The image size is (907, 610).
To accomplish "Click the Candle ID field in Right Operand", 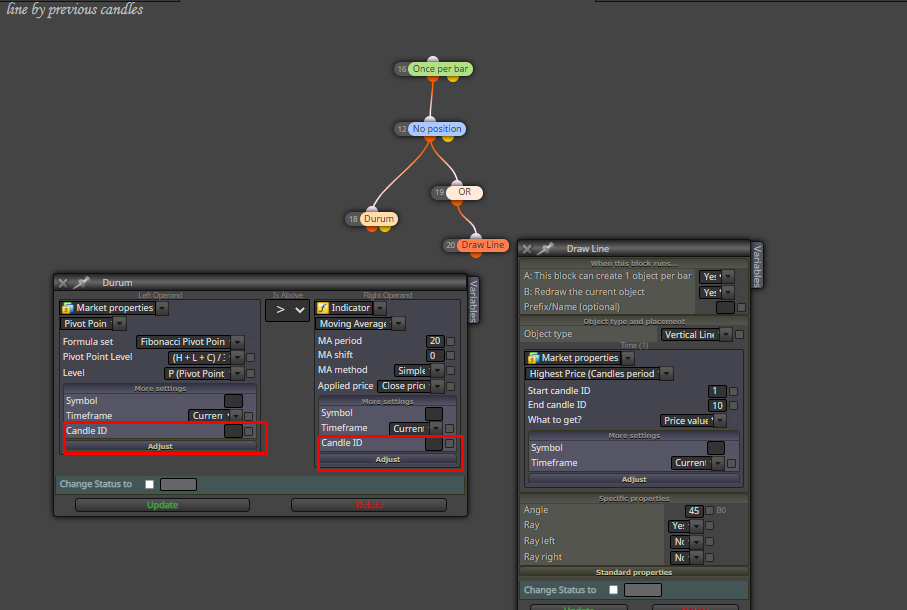I will coord(434,443).
